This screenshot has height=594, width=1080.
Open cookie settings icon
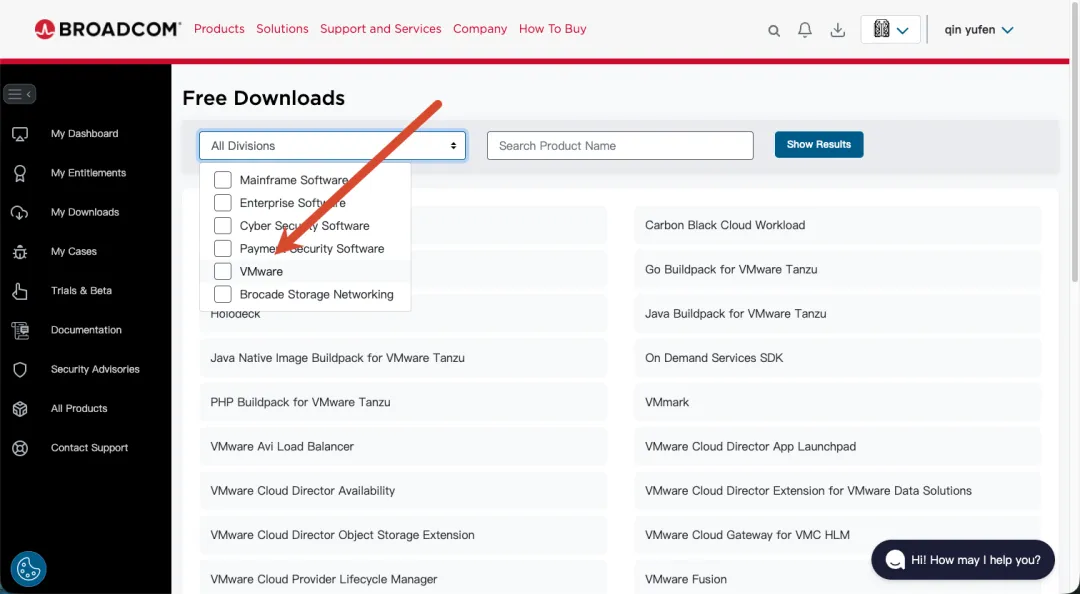pyautogui.click(x=28, y=569)
